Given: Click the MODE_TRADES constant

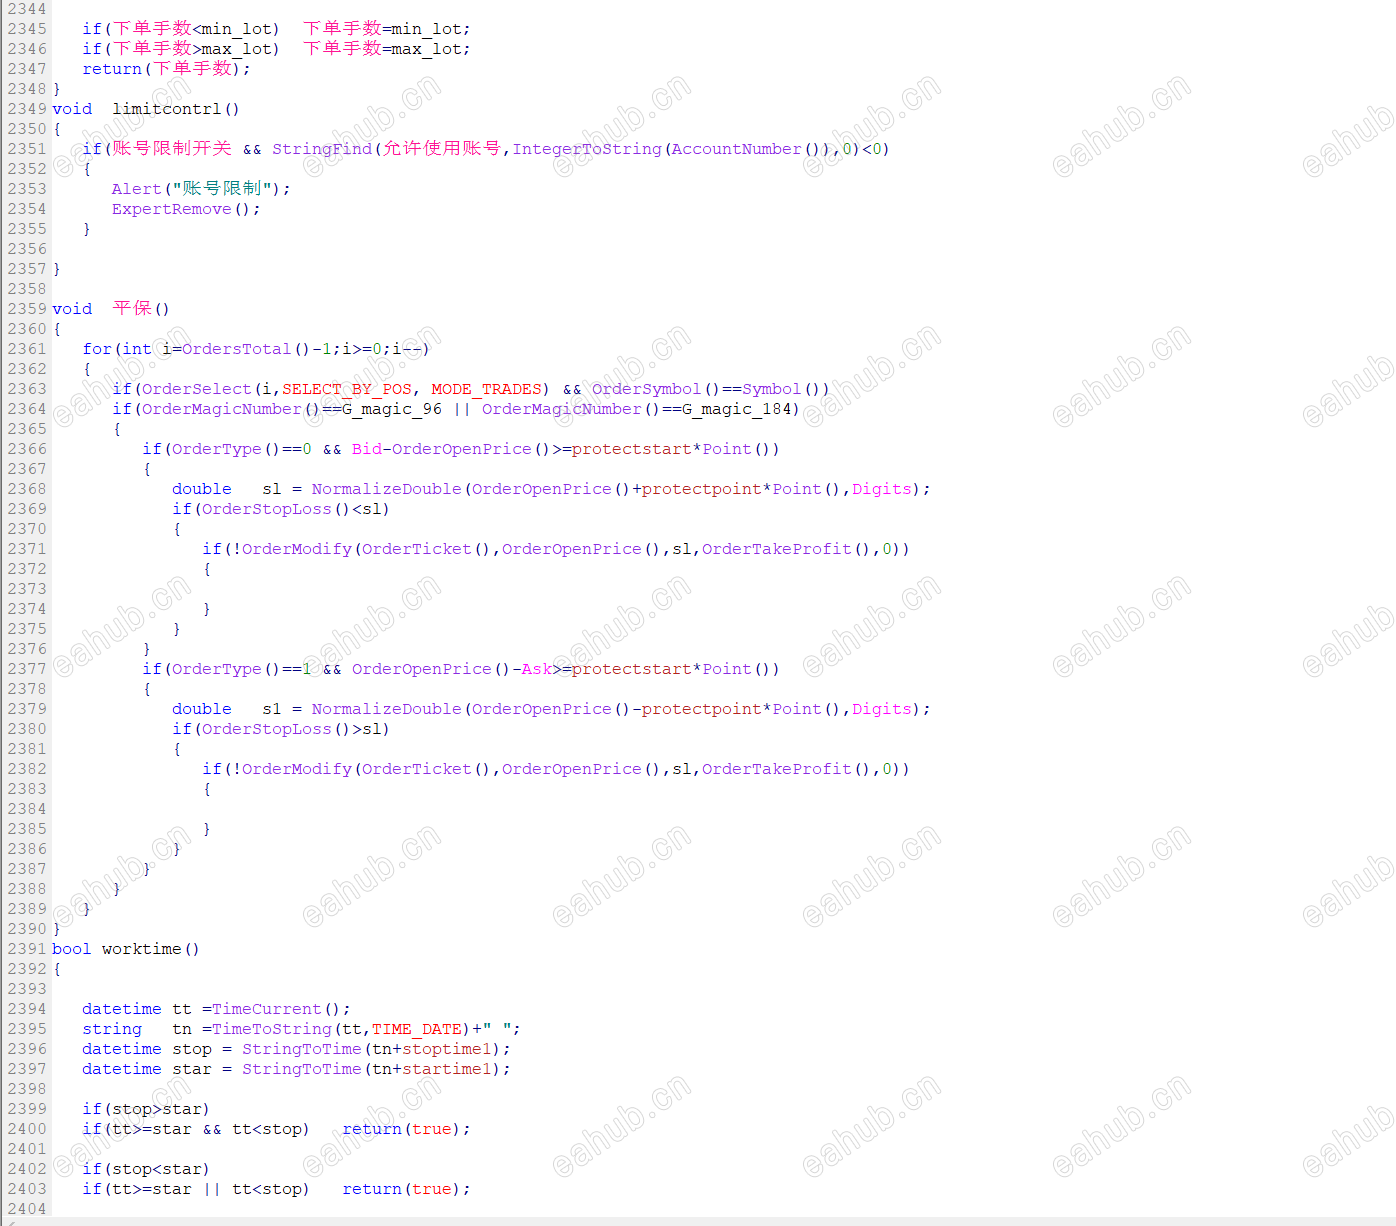Looking at the screenshot, I should 487,389.
